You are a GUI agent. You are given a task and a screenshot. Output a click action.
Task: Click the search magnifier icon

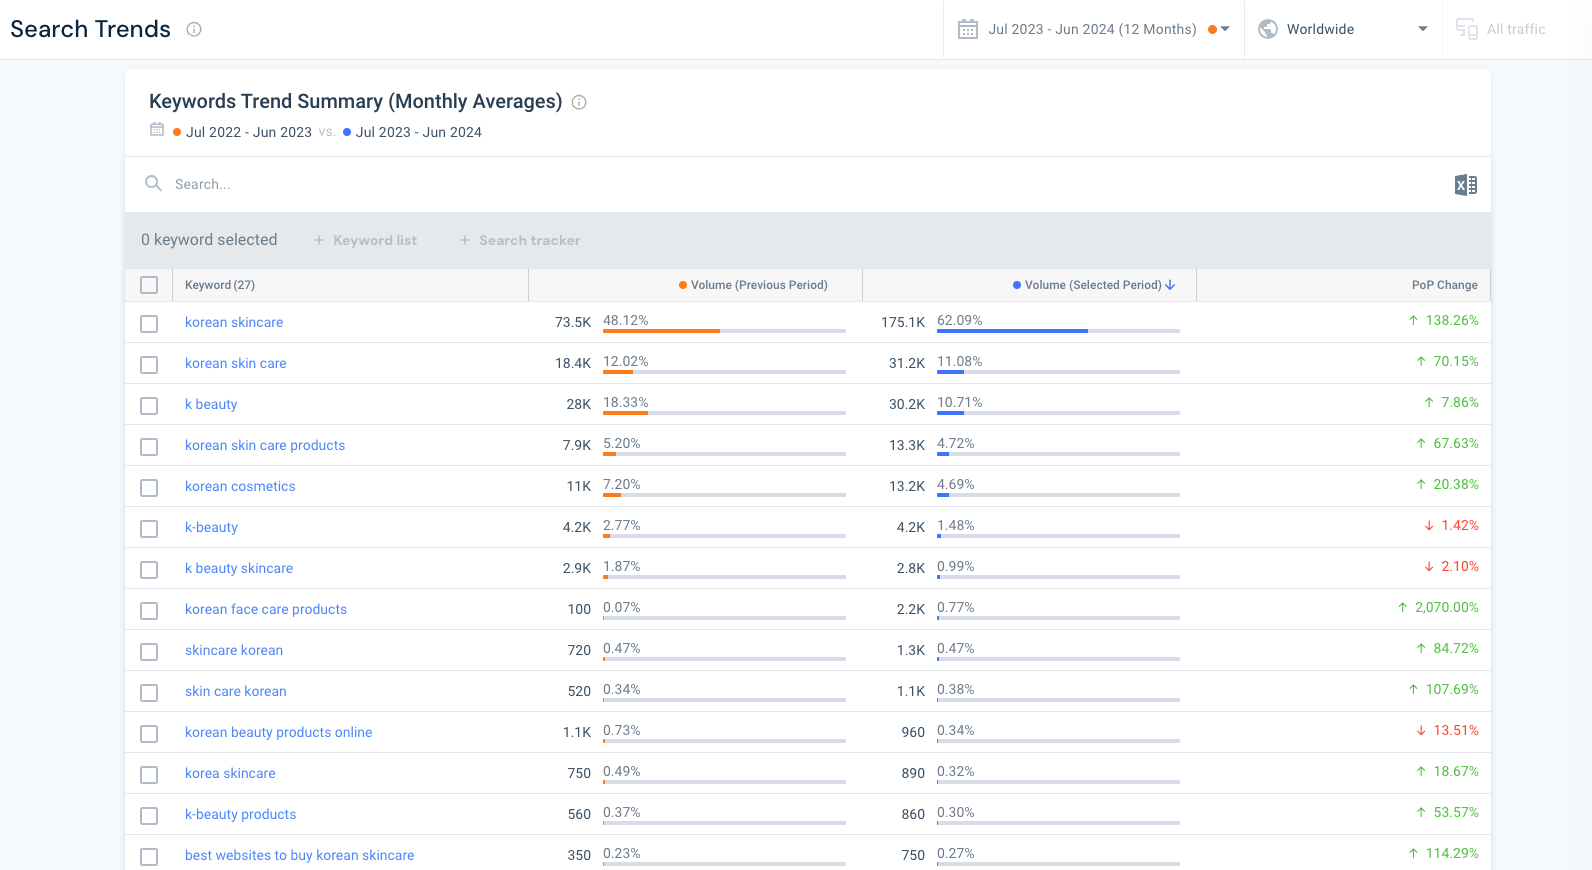(153, 183)
